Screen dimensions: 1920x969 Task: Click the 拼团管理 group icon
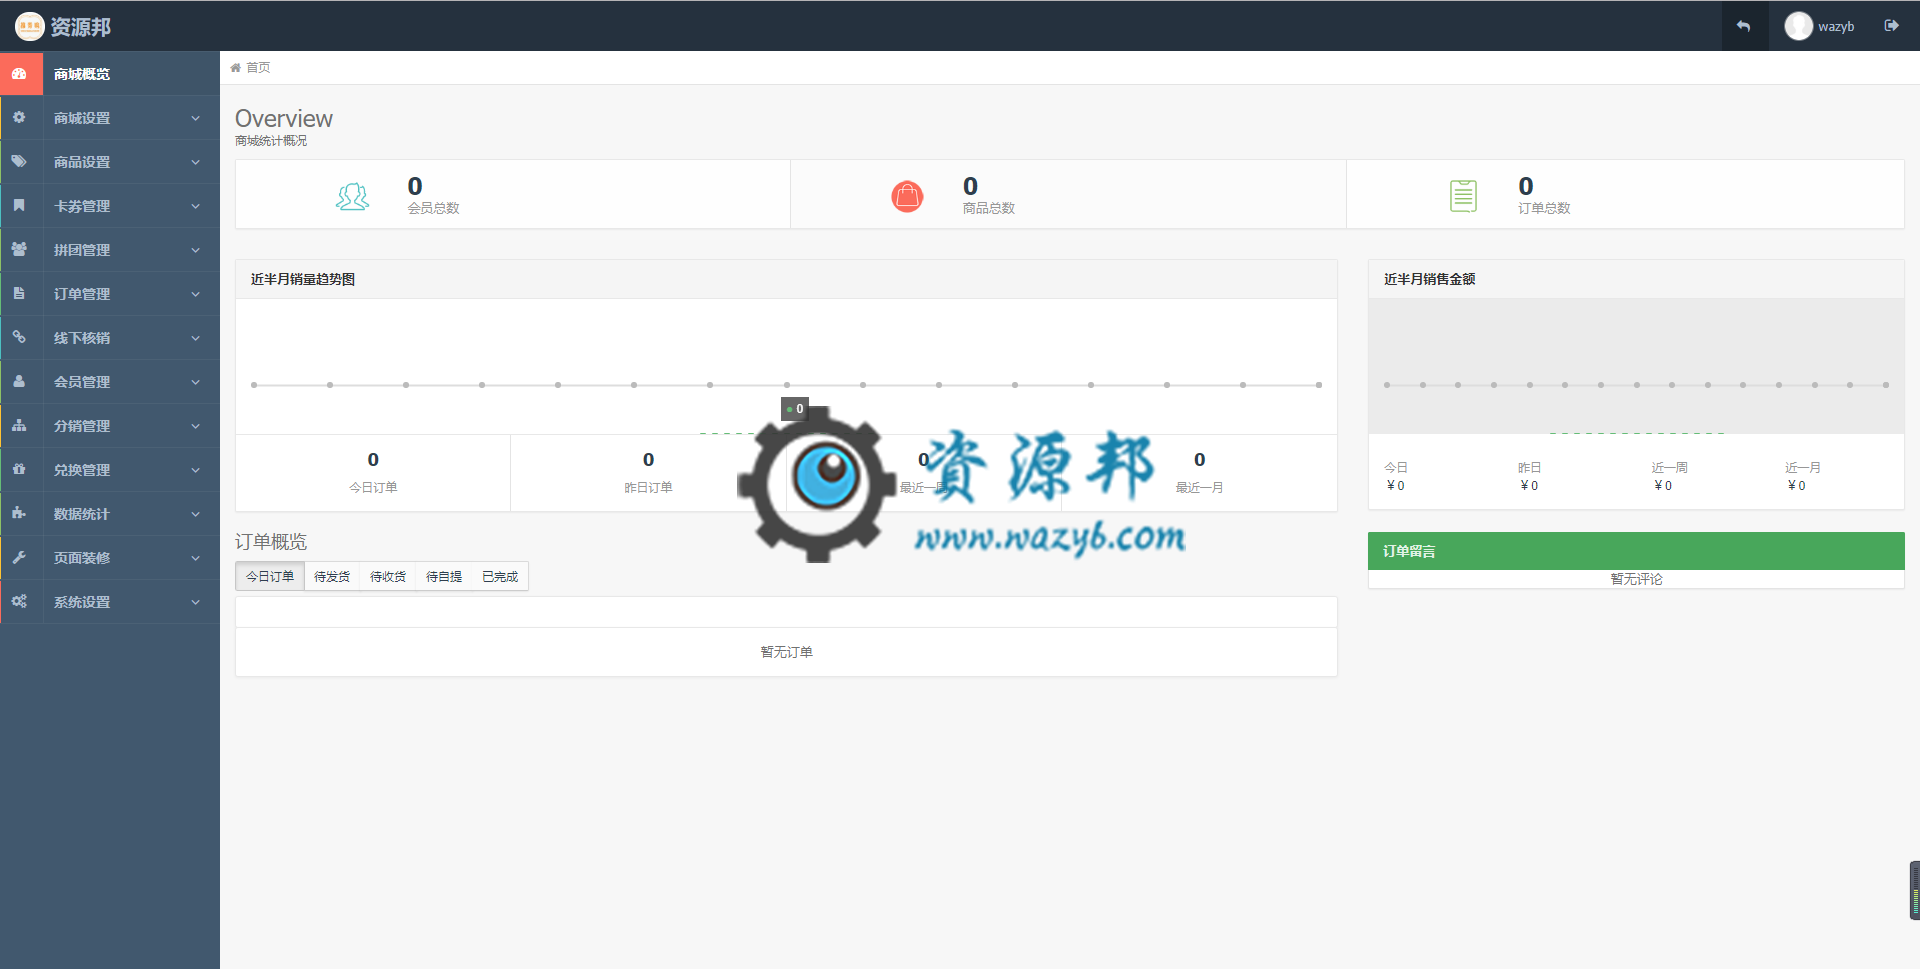pyautogui.click(x=19, y=249)
